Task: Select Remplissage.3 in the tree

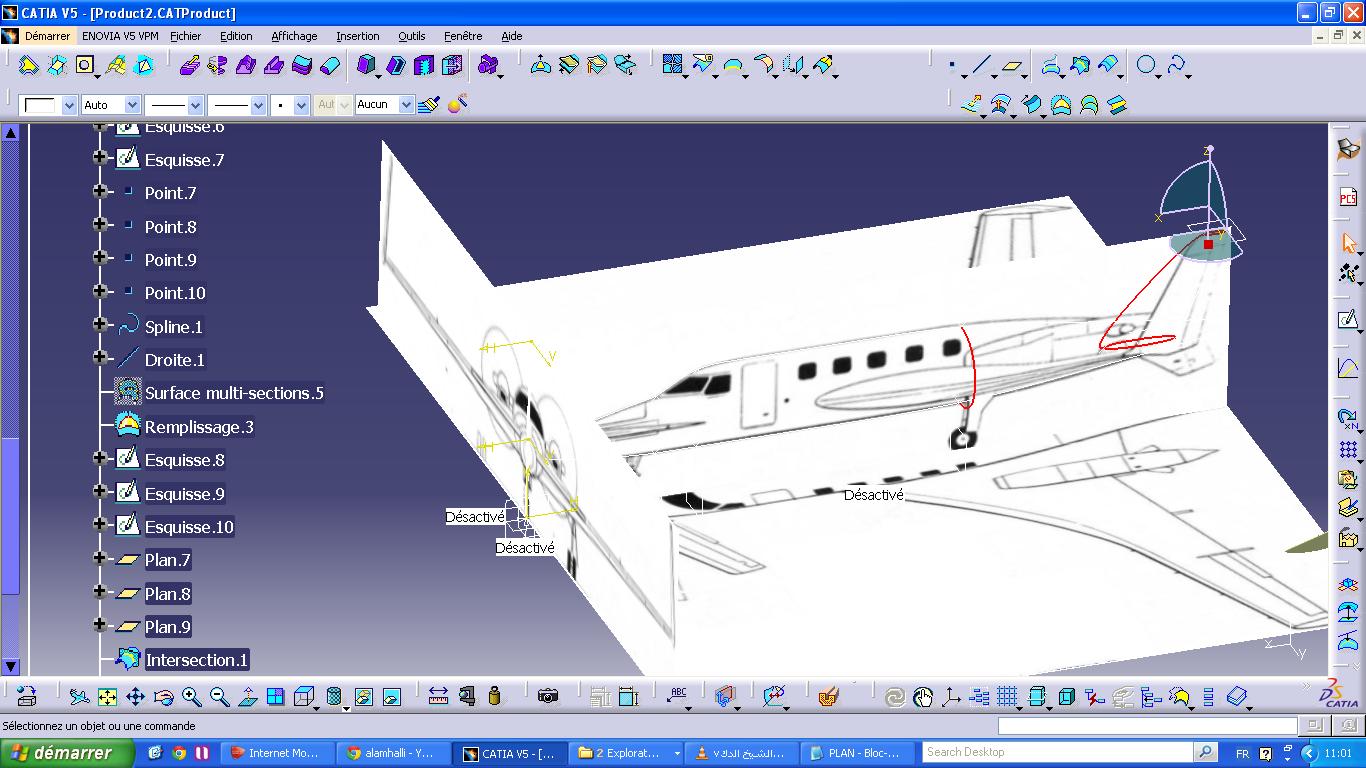Action: [x=198, y=427]
